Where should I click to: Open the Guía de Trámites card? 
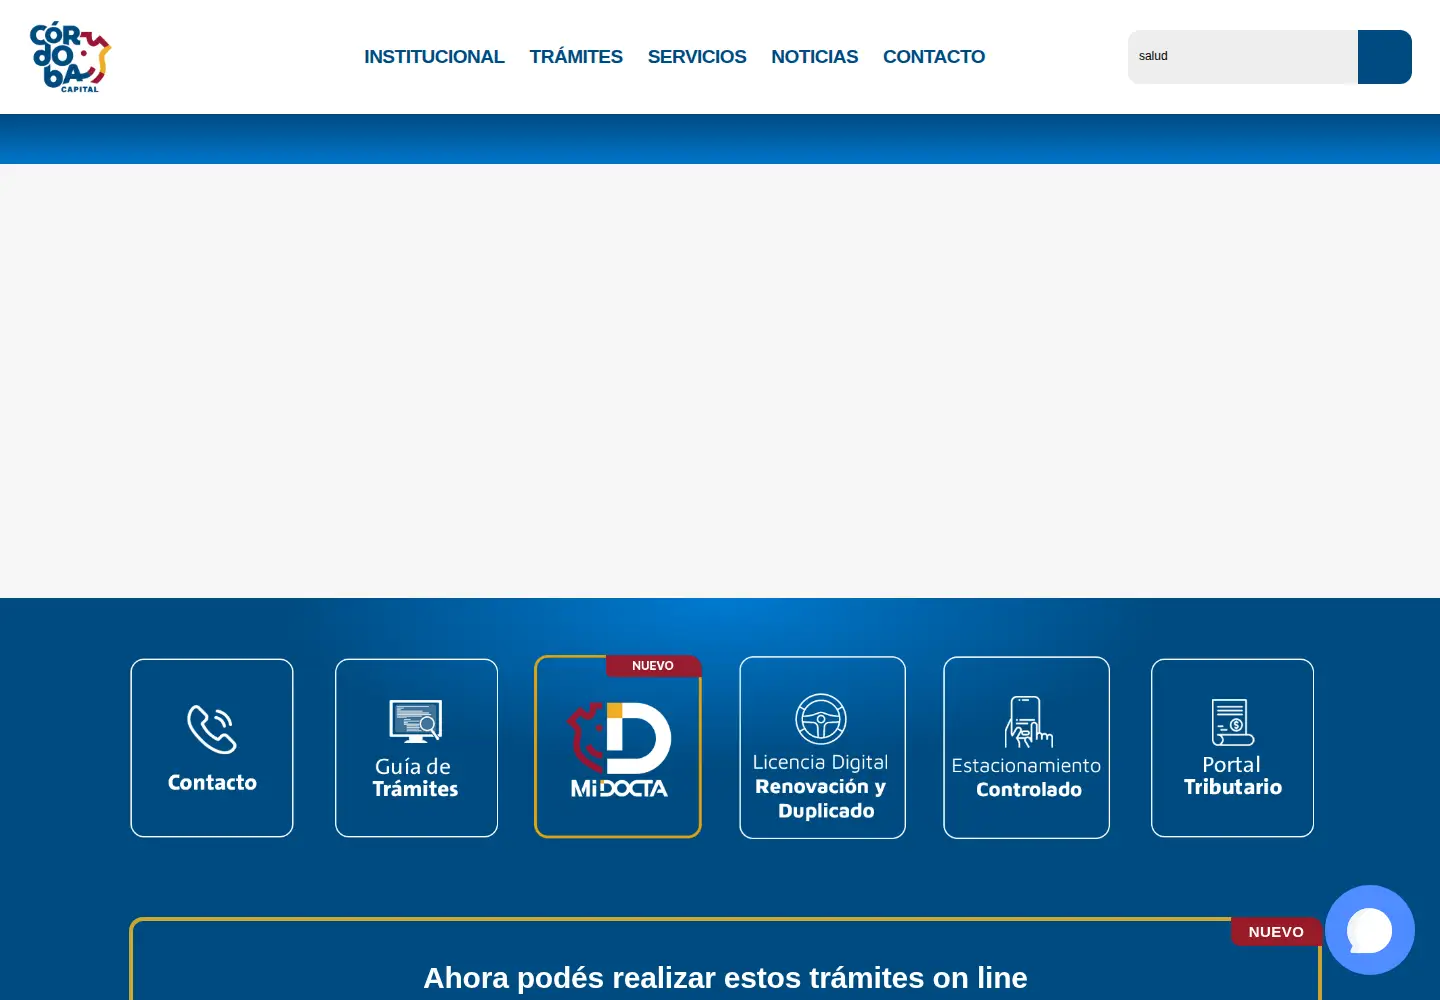[416, 748]
